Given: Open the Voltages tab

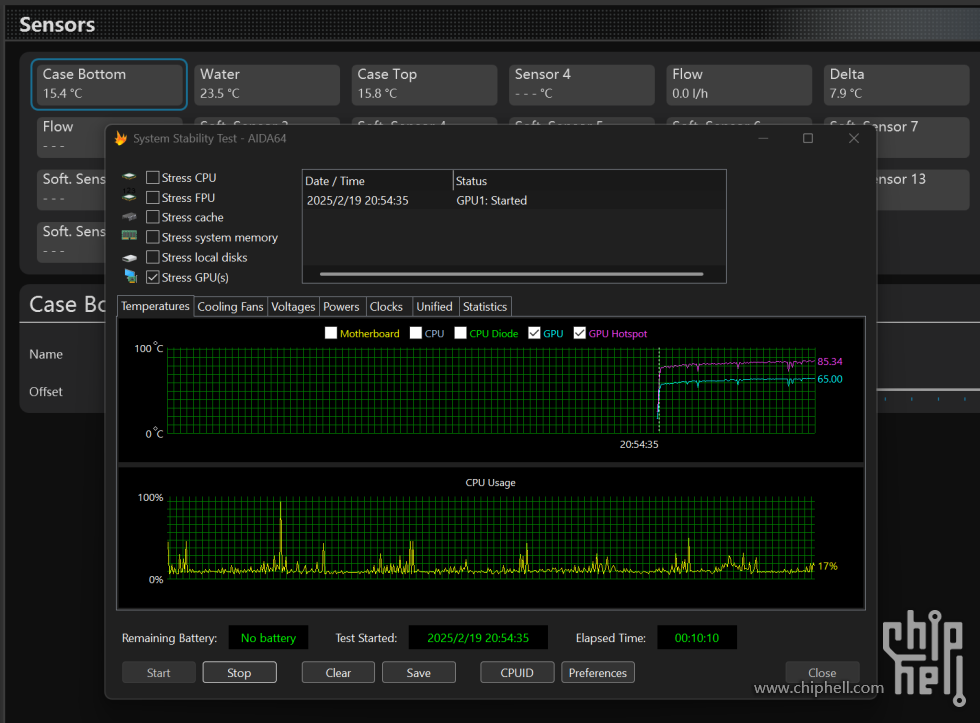Looking at the screenshot, I should click(293, 307).
